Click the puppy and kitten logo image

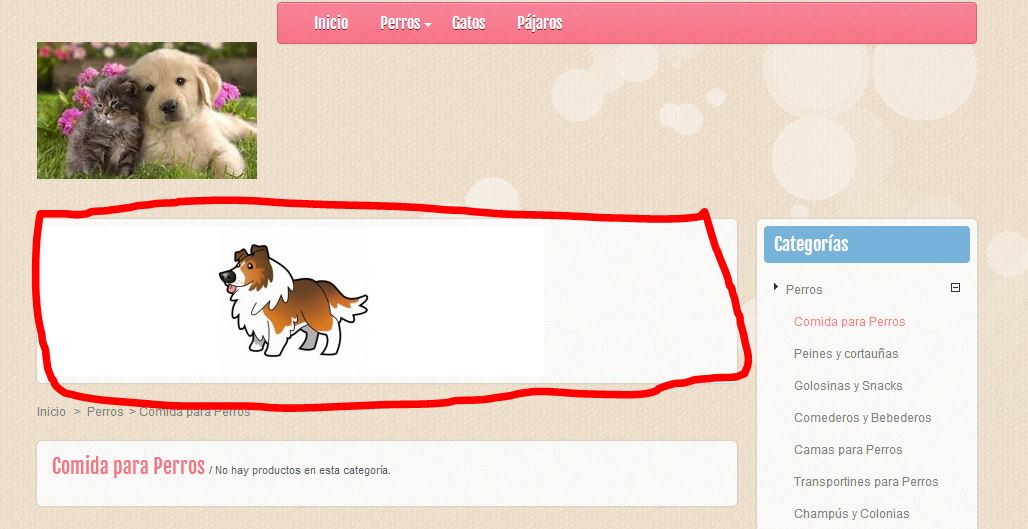(x=147, y=110)
